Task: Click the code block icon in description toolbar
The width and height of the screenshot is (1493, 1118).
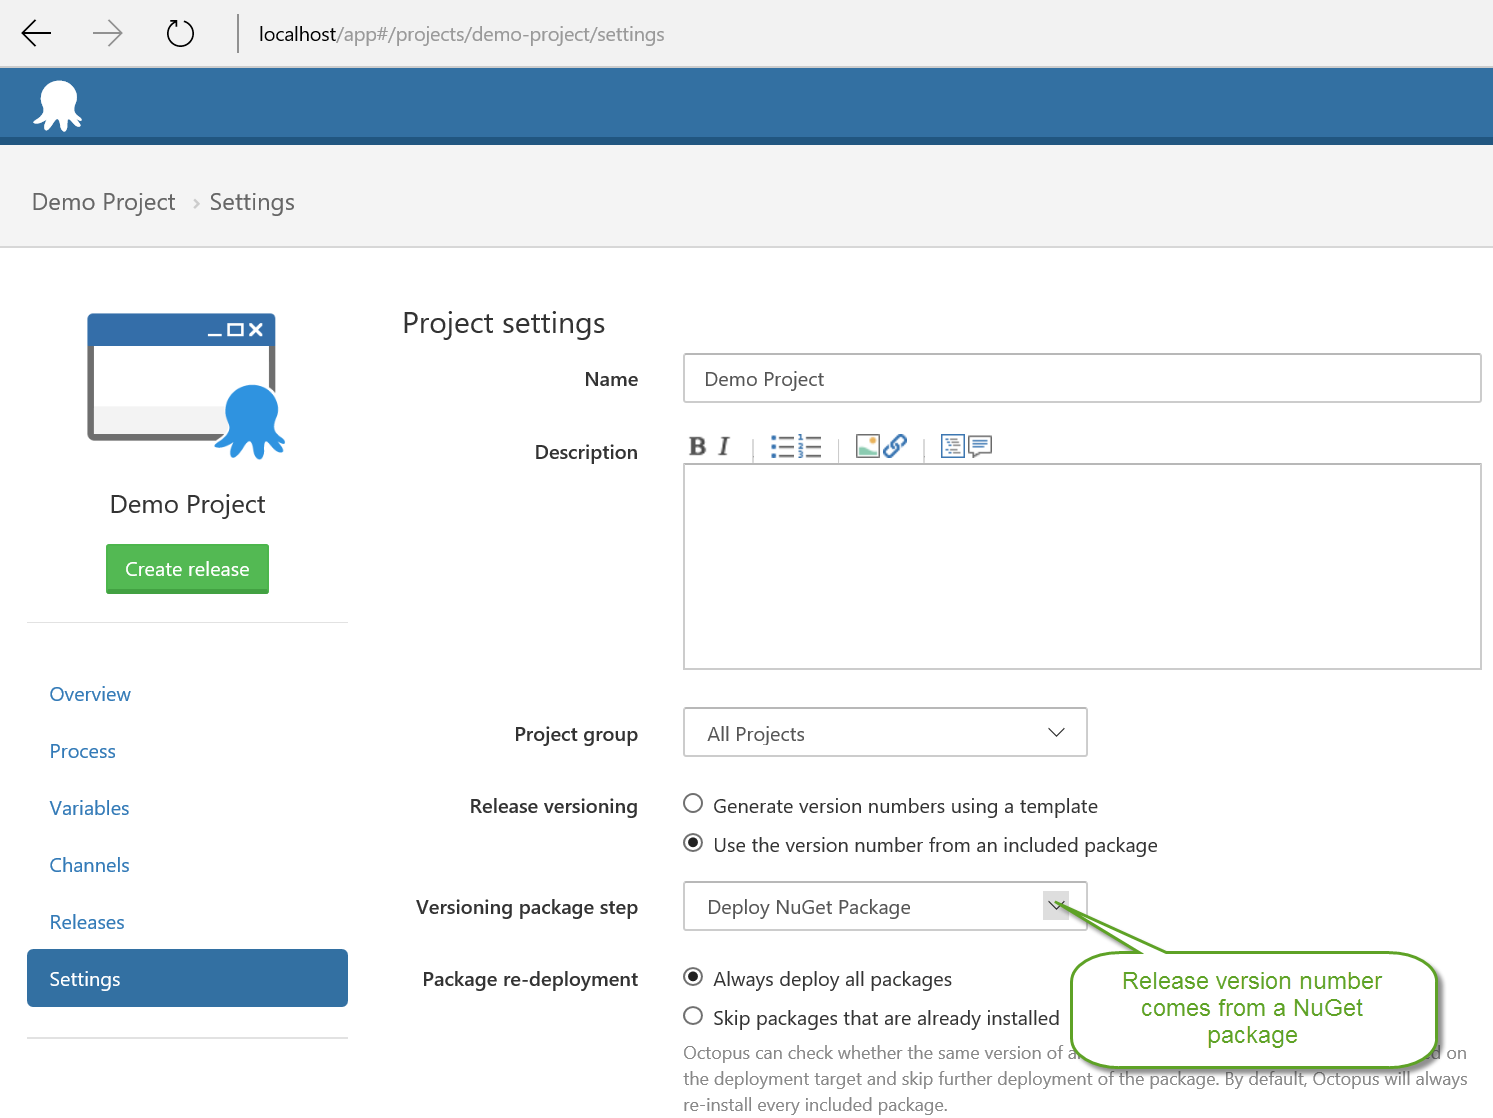Action: tap(952, 446)
